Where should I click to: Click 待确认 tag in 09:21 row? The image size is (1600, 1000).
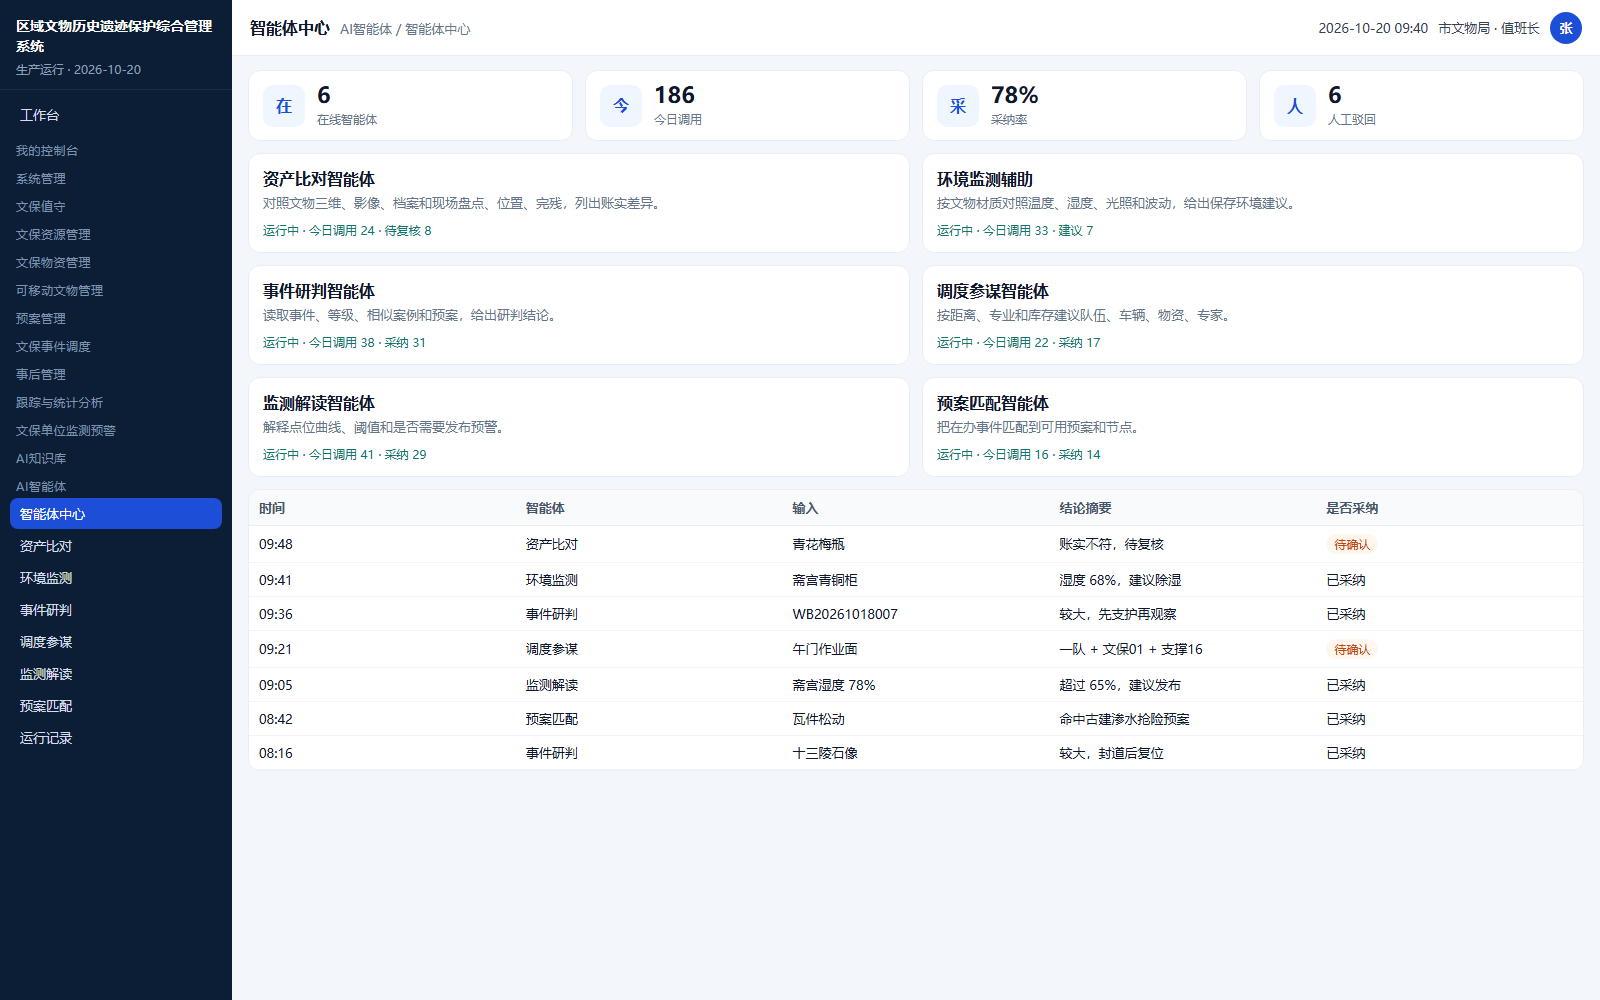1352,649
